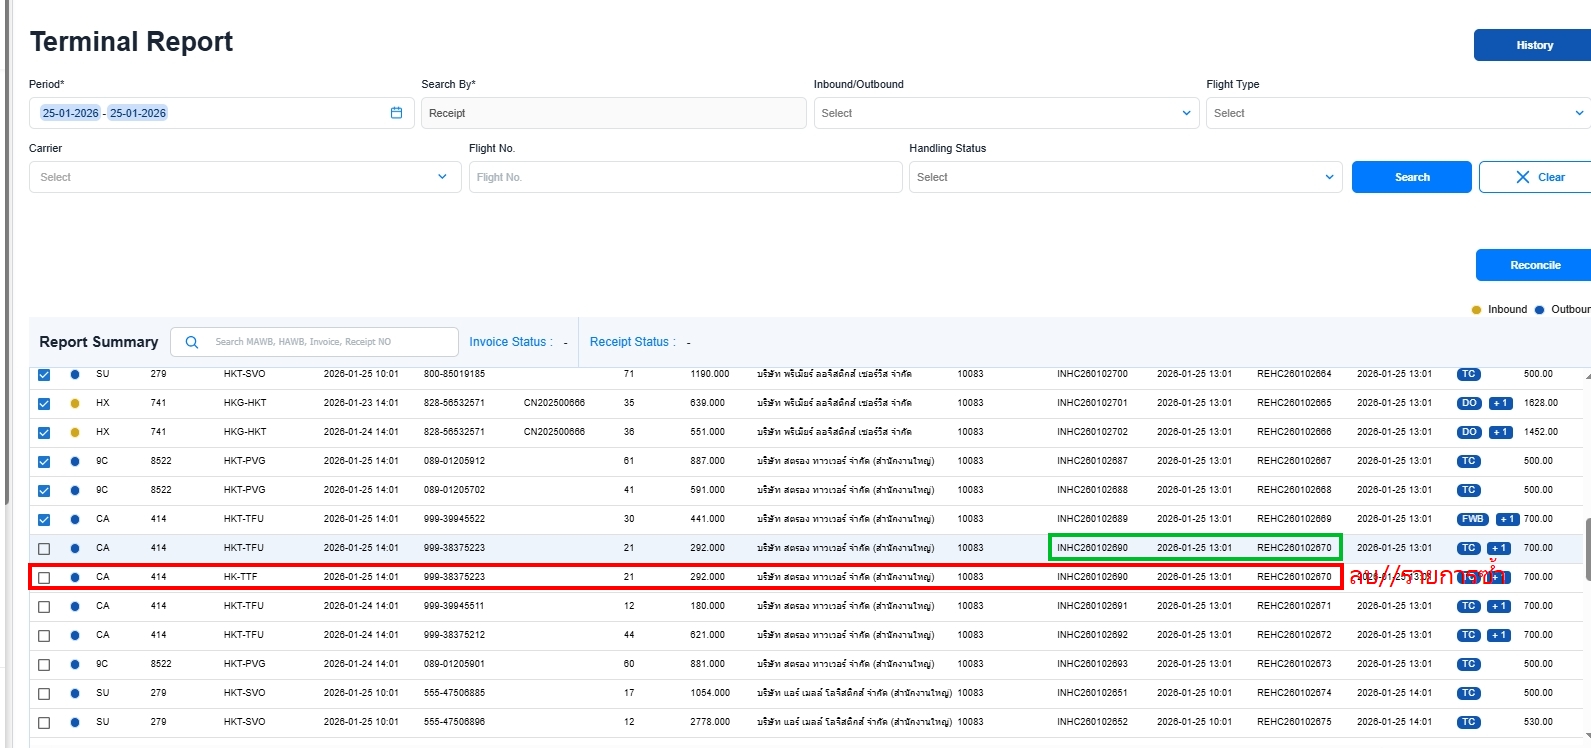Click TC badge for receipt REHC260102675
This screenshot has height=748, width=1591.
coord(1468,722)
